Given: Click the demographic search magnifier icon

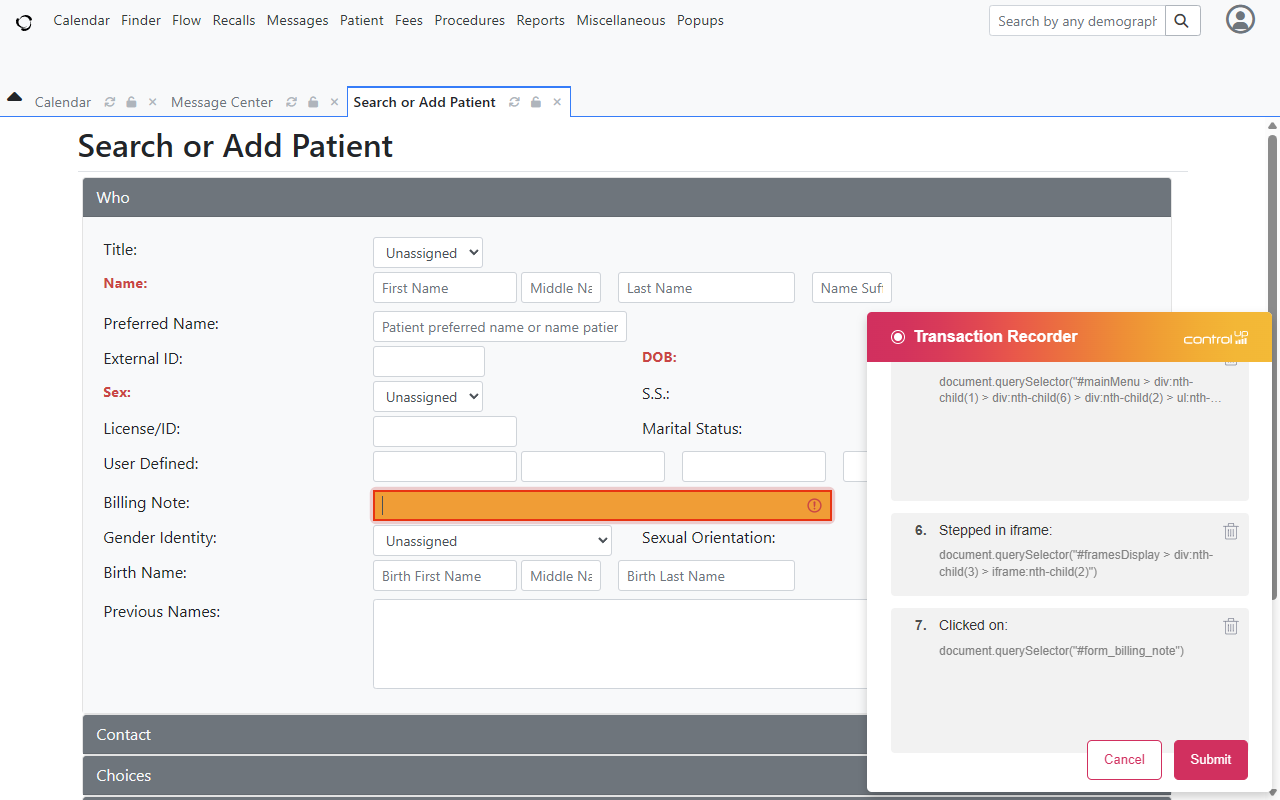Looking at the screenshot, I should (1182, 20).
